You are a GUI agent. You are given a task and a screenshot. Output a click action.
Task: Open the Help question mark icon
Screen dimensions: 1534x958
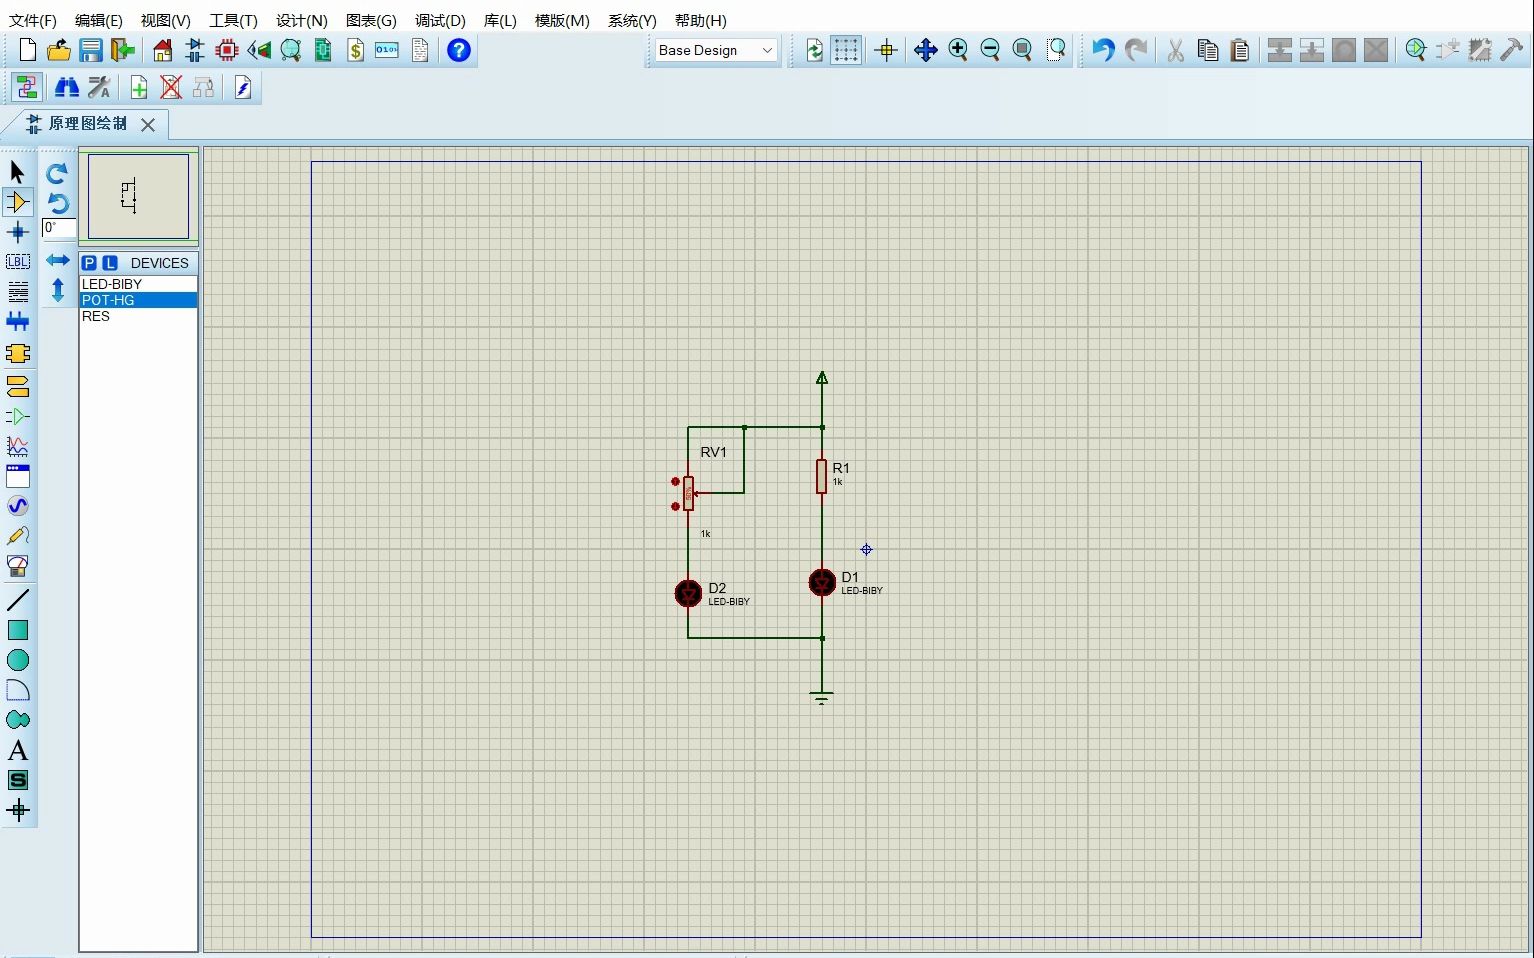coord(459,50)
